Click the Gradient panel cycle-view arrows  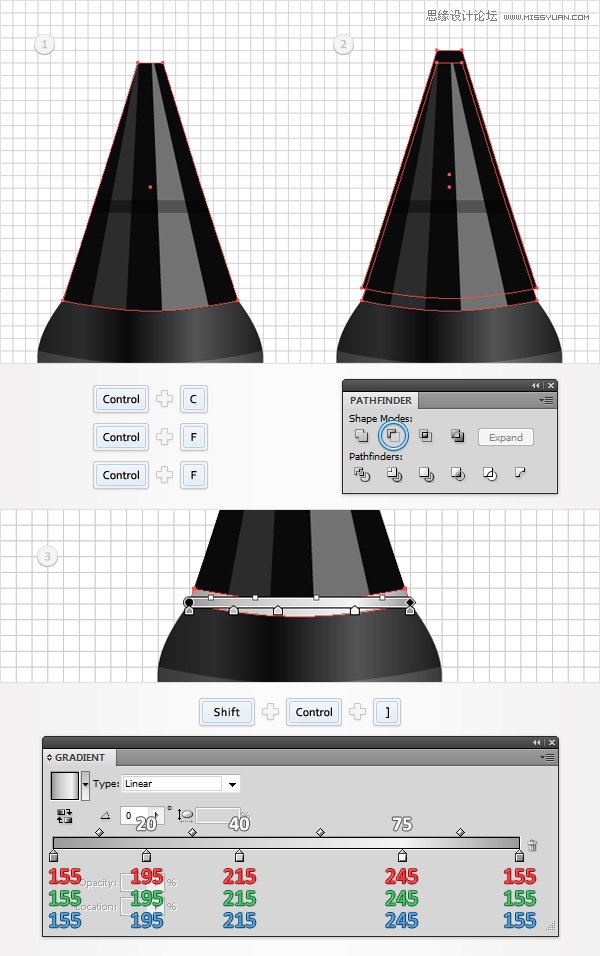click(49, 757)
